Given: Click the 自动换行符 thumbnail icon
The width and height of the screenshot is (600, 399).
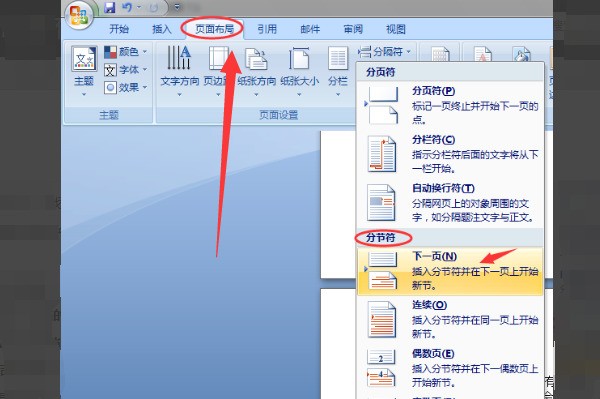Looking at the screenshot, I should [381, 203].
